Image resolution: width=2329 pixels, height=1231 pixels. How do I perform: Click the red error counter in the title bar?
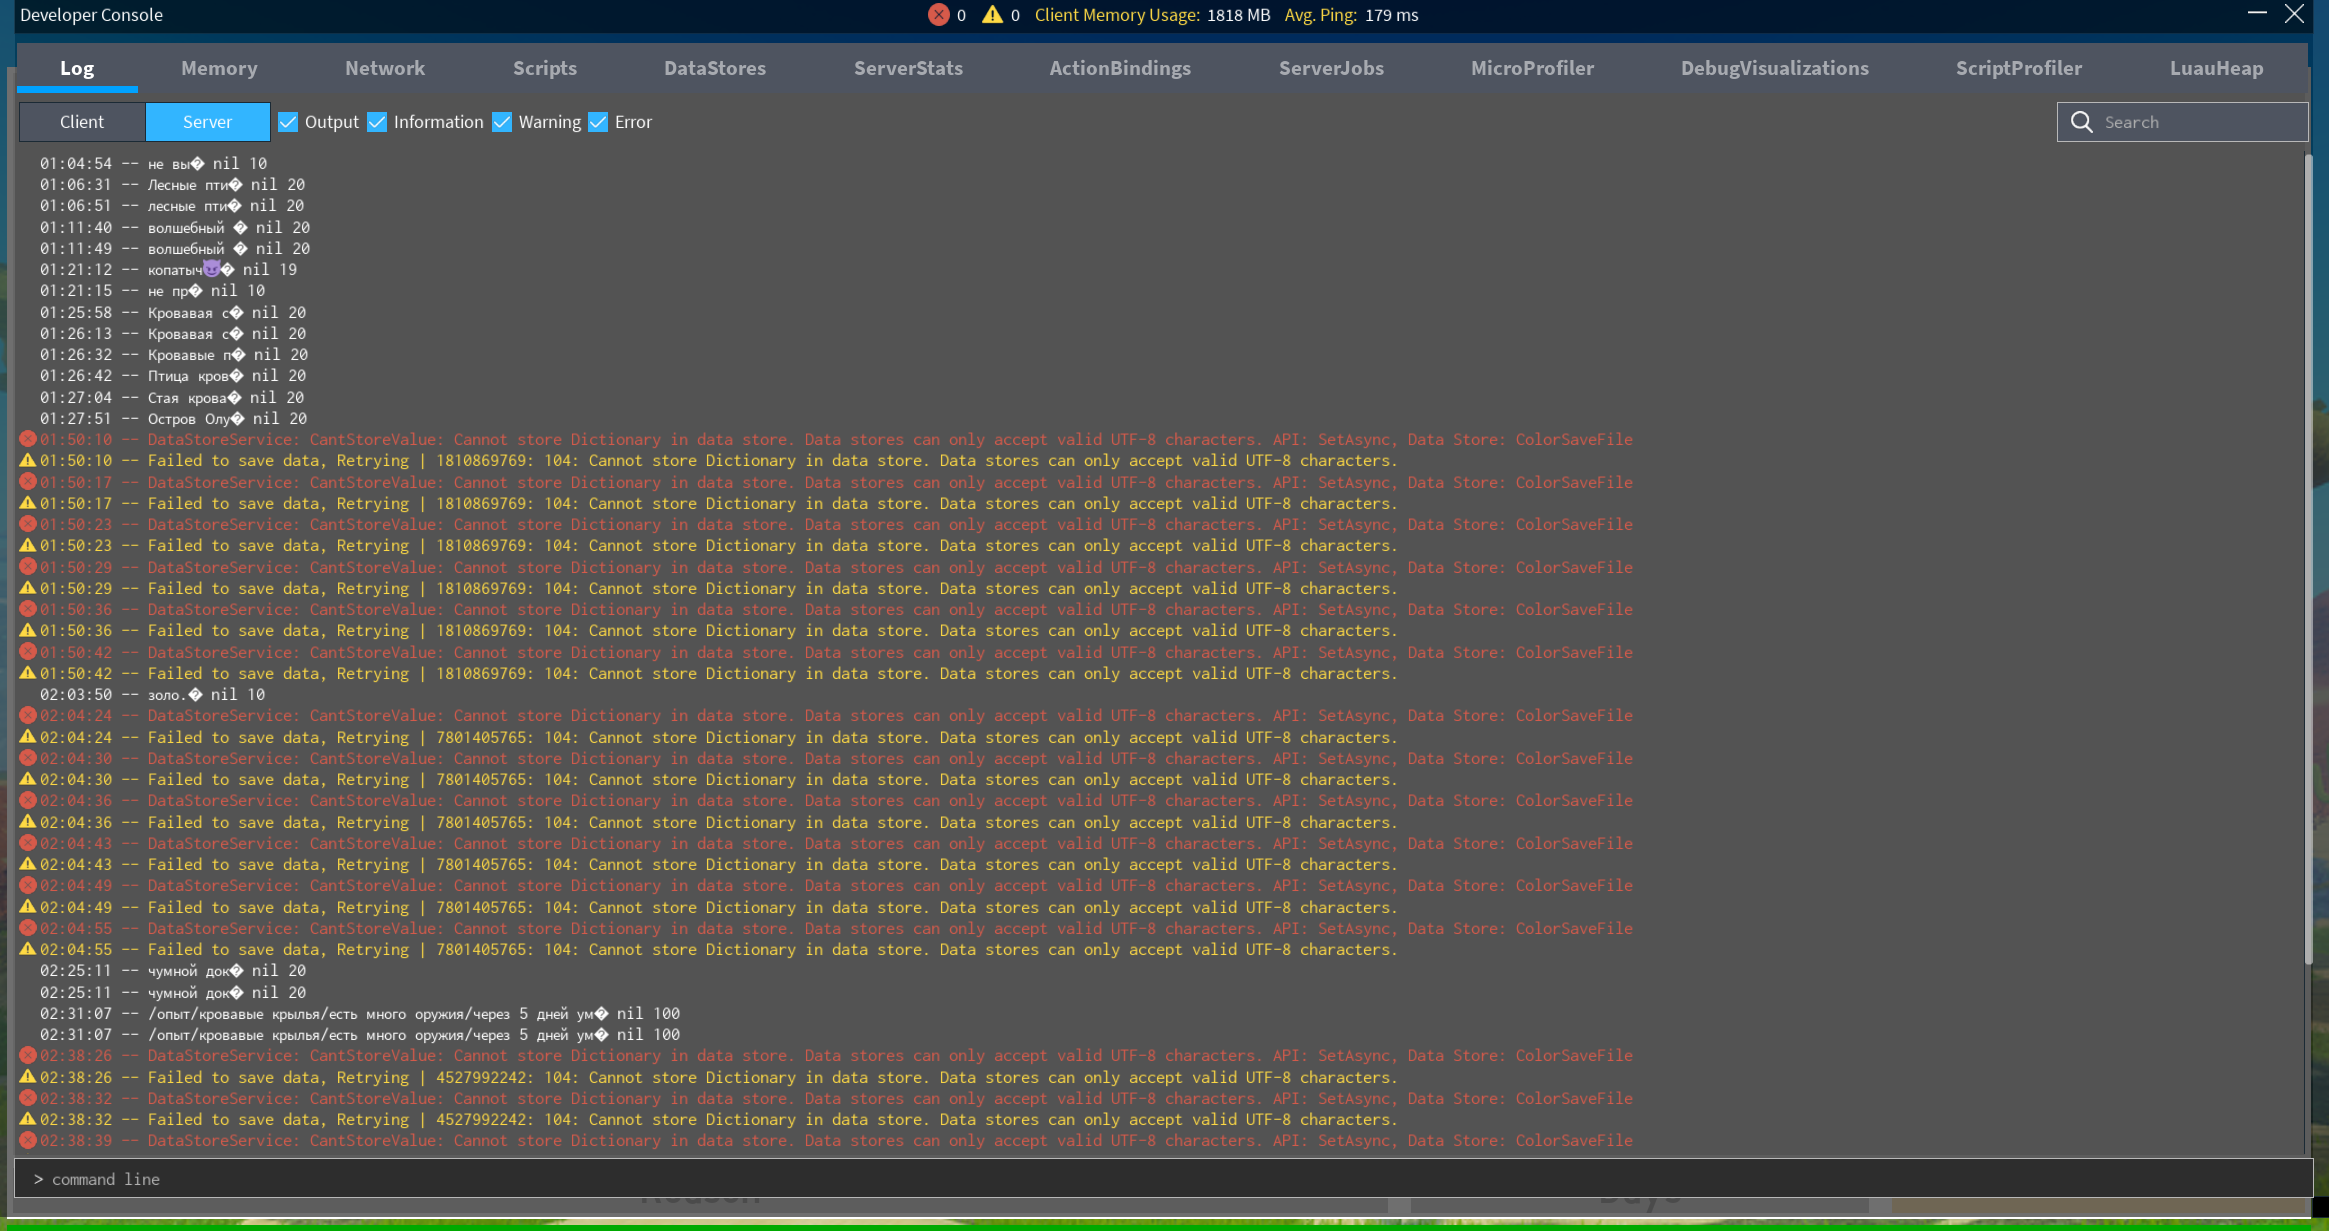point(938,15)
